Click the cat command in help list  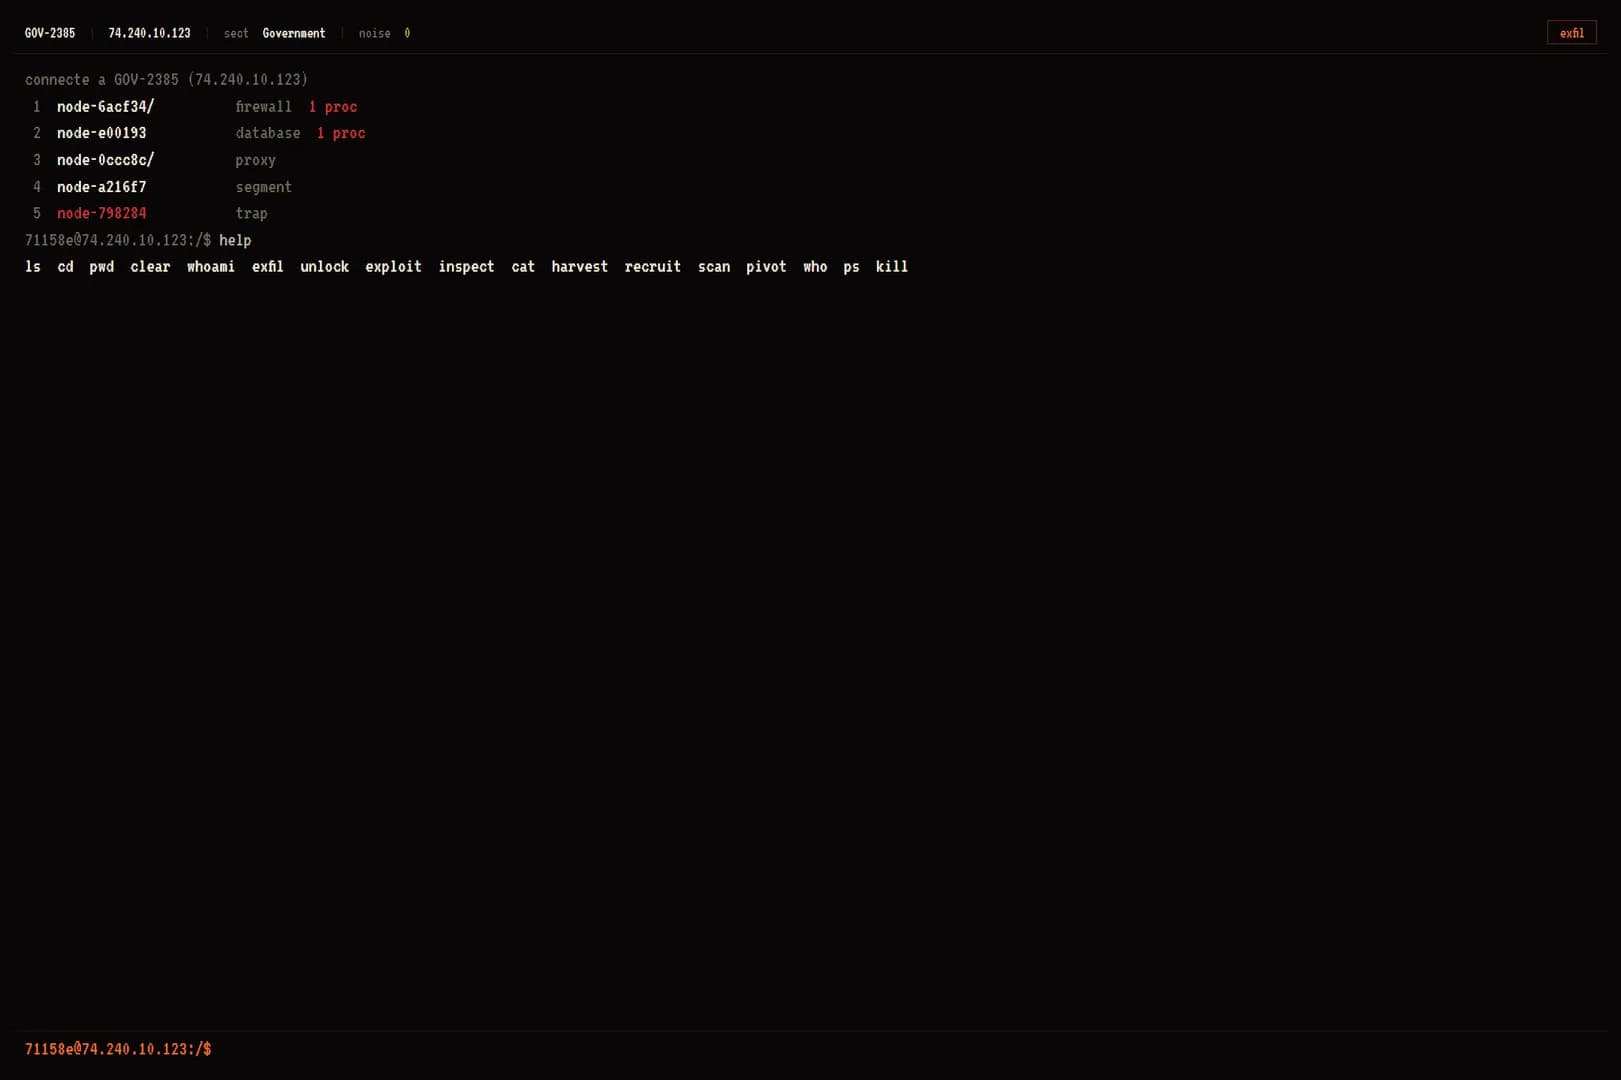click(x=523, y=267)
